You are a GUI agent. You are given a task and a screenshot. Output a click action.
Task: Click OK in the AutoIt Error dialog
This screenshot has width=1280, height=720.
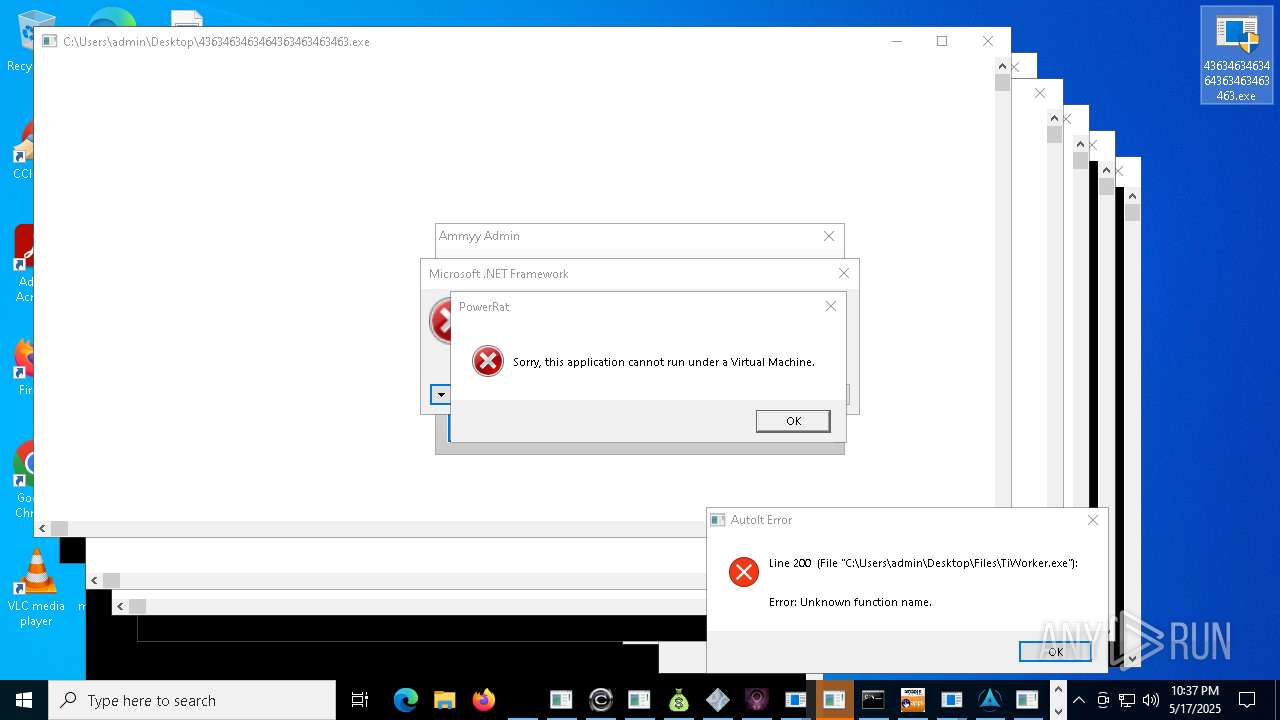tap(1055, 651)
